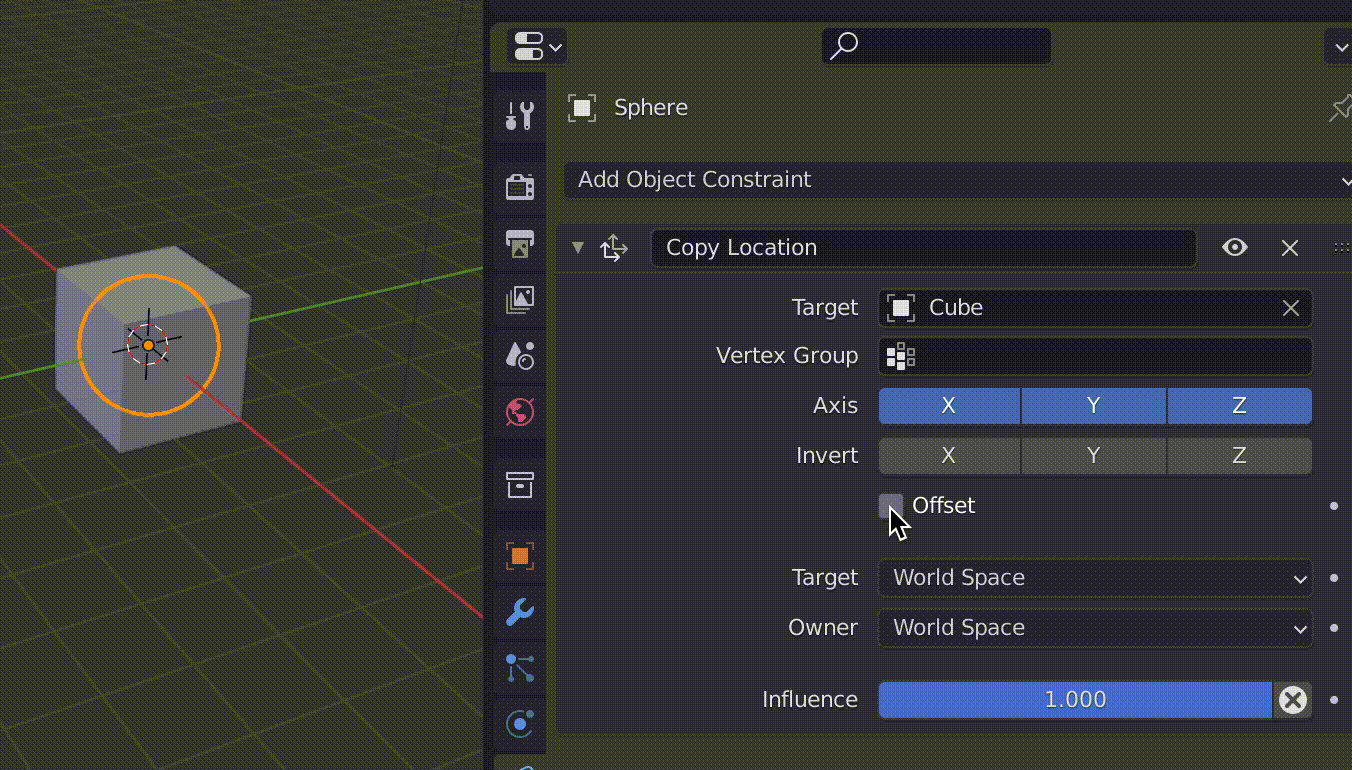
Task: Disable the Y axis copy toggle
Action: [x=1093, y=405]
